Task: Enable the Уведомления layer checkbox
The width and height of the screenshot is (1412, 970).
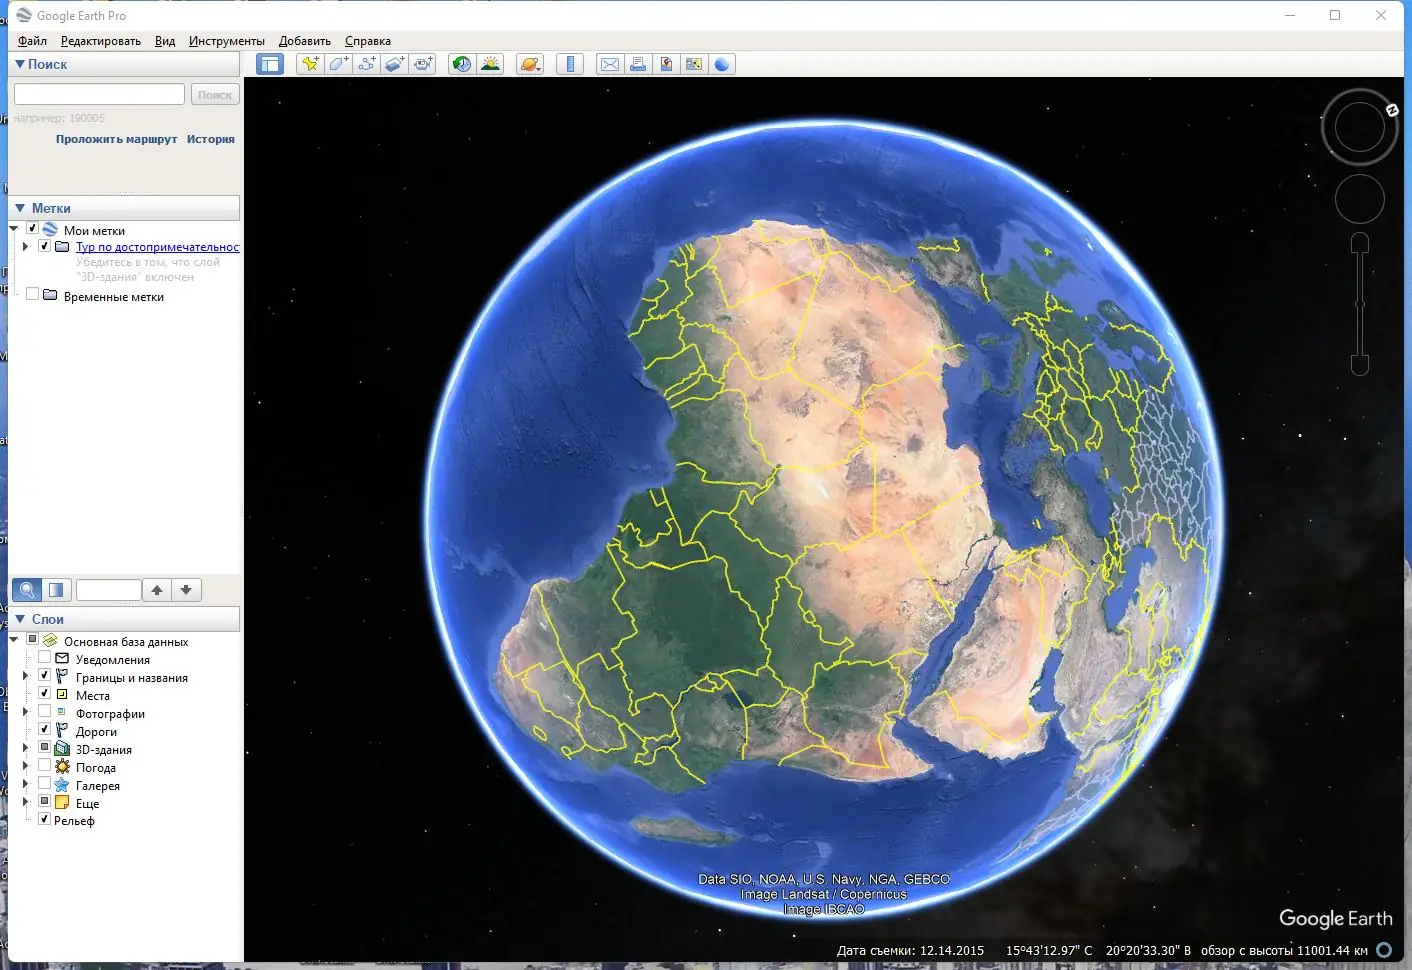Action: pyautogui.click(x=45, y=657)
